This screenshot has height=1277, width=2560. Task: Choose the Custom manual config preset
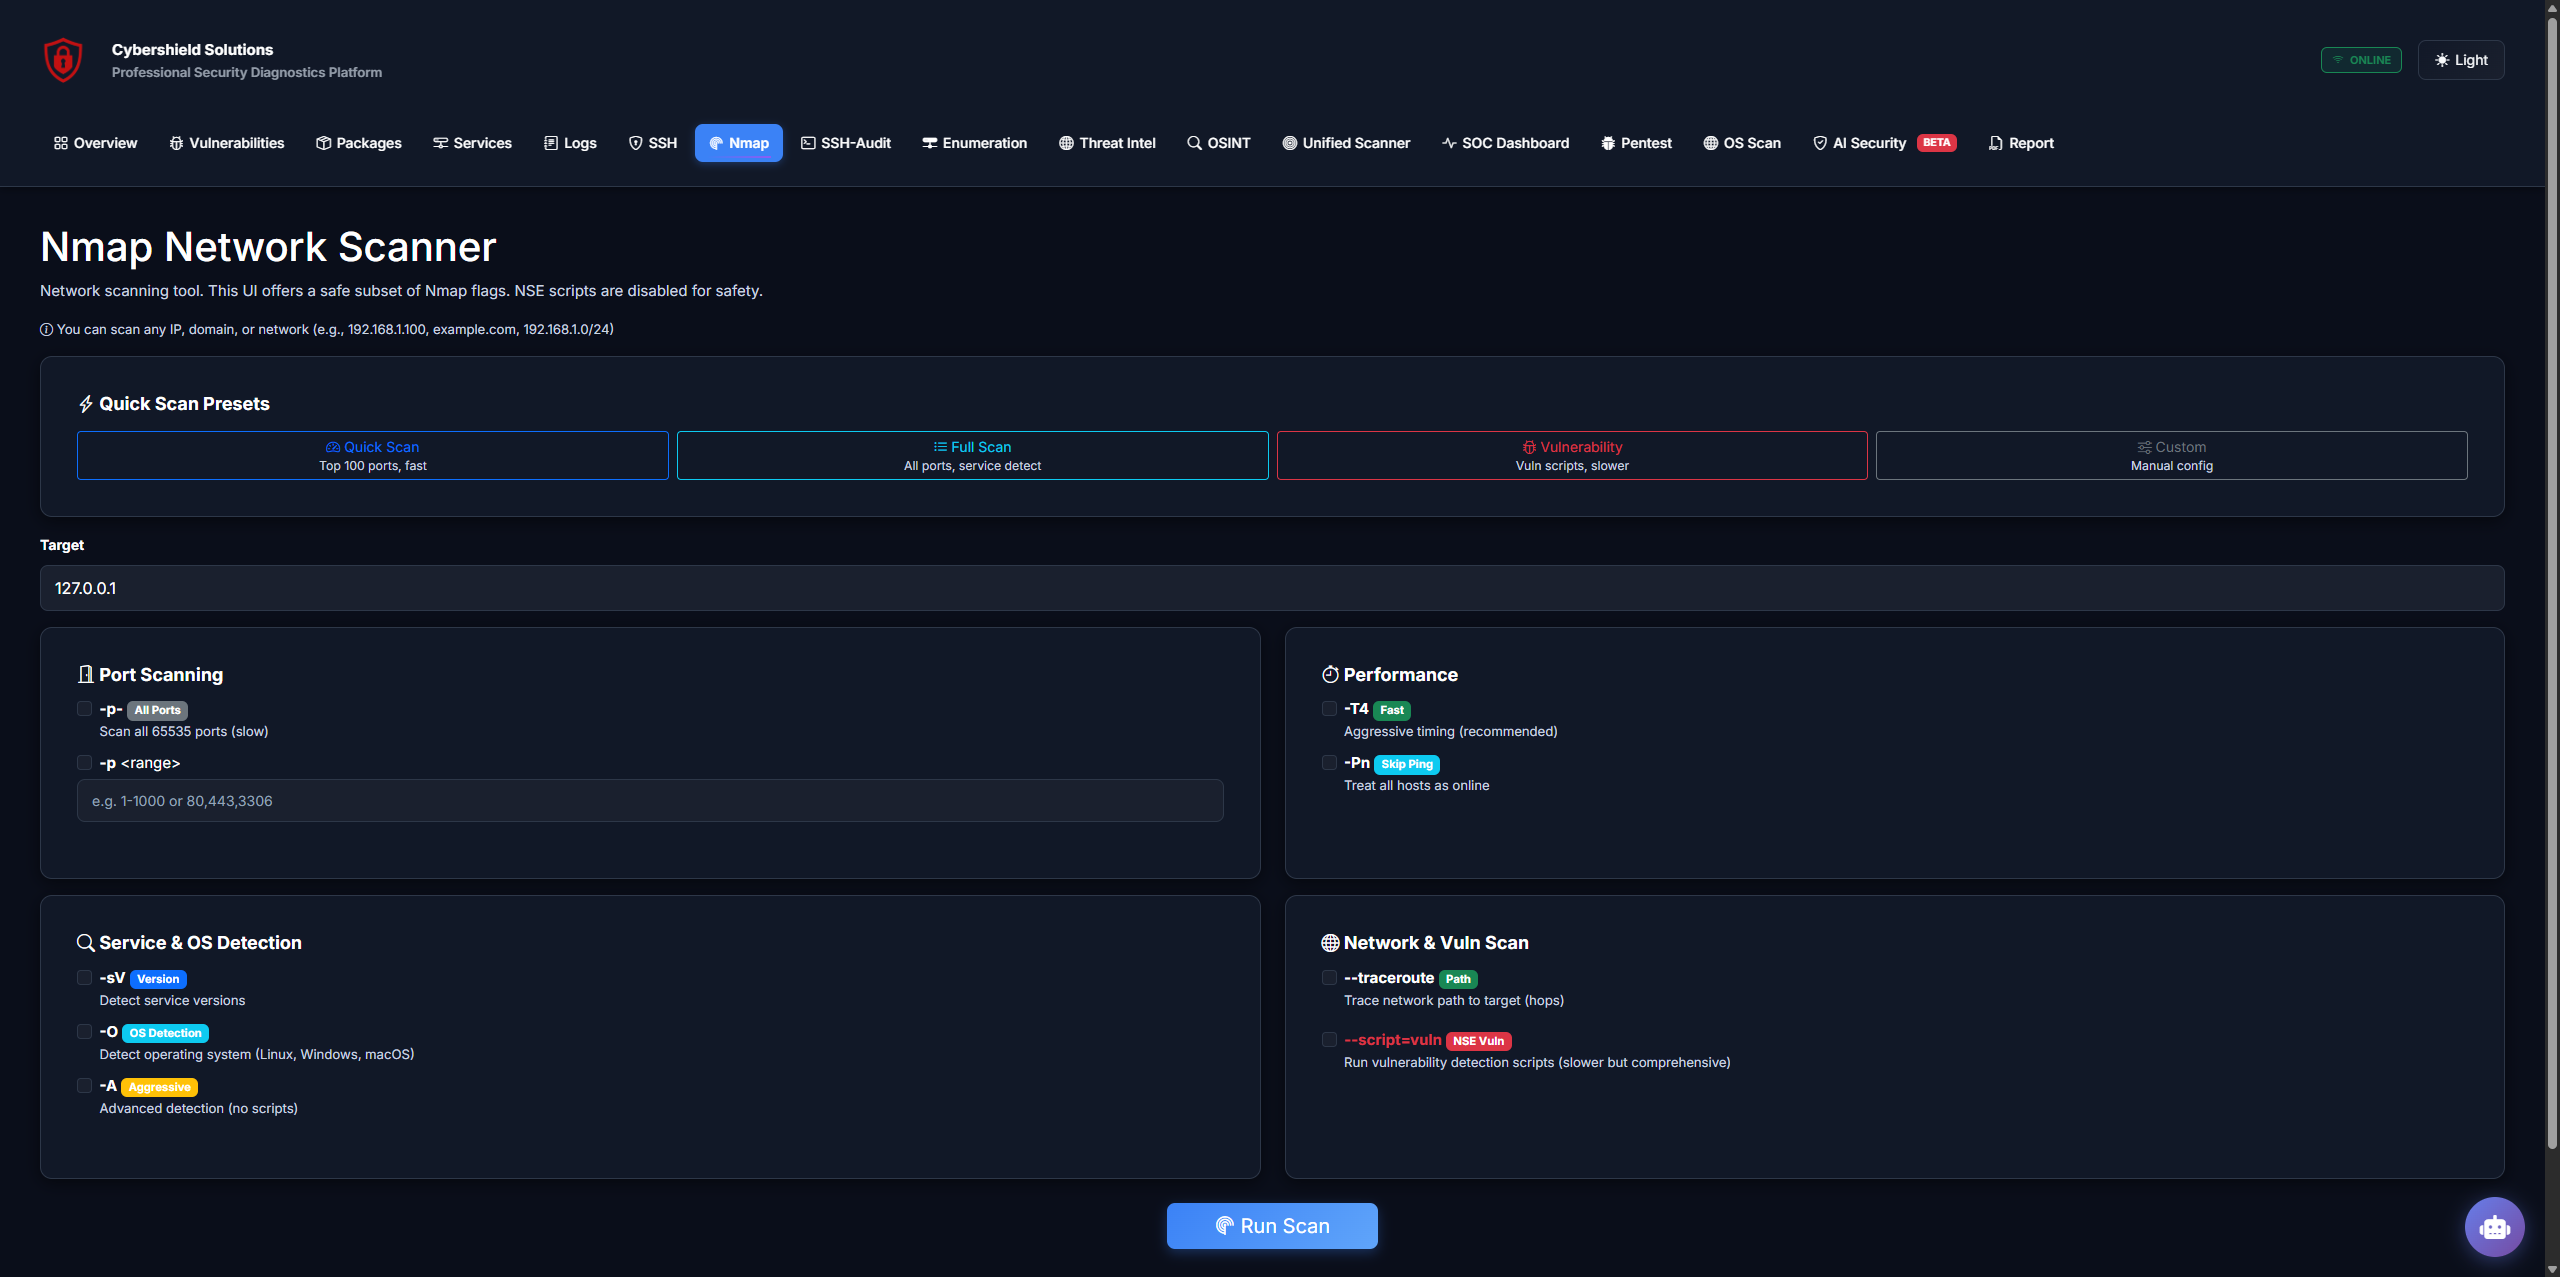click(x=2170, y=455)
